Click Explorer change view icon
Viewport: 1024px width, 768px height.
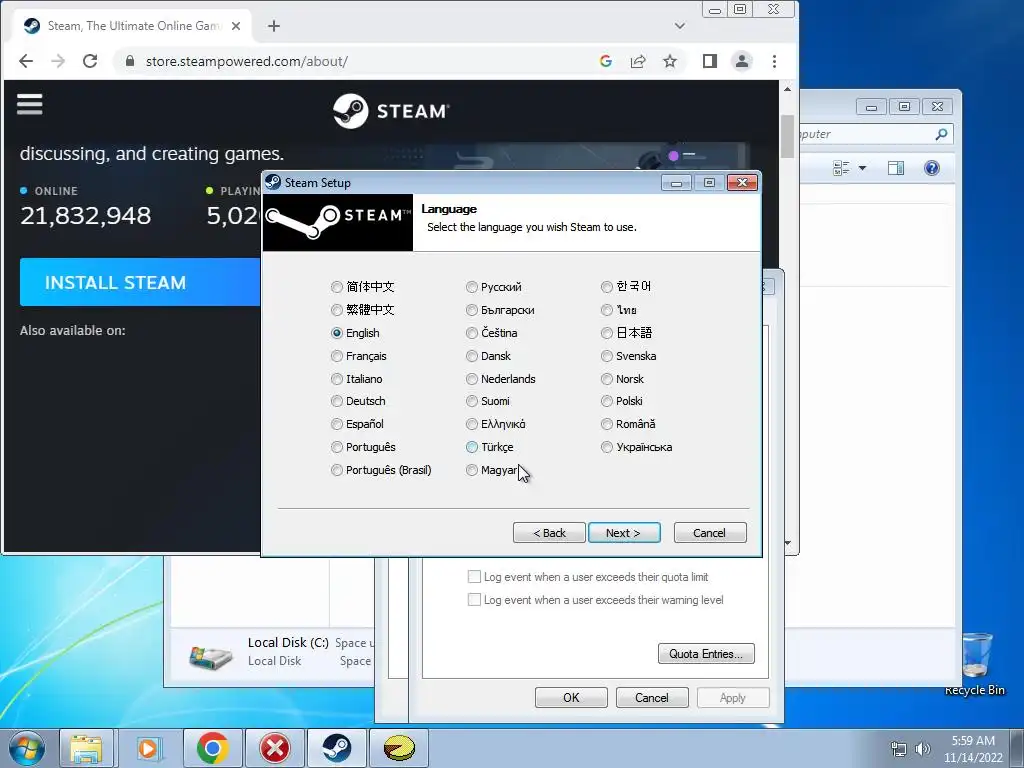click(841, 168)
